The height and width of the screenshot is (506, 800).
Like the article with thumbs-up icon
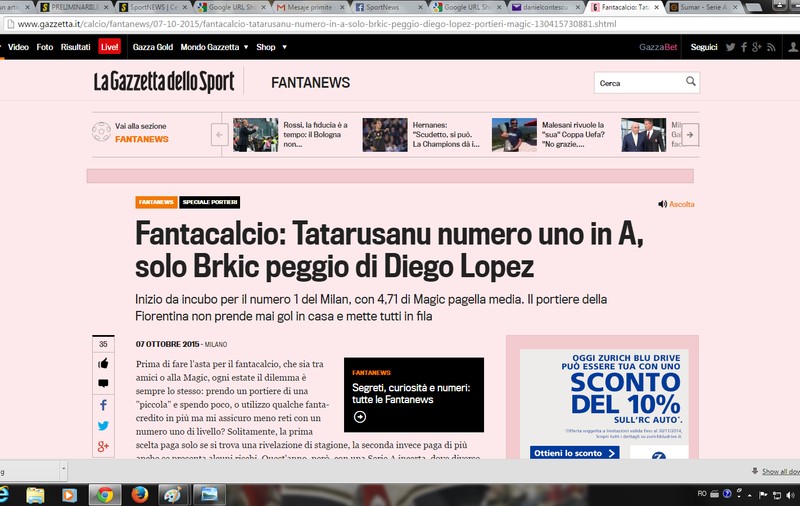tap(103, 363)
